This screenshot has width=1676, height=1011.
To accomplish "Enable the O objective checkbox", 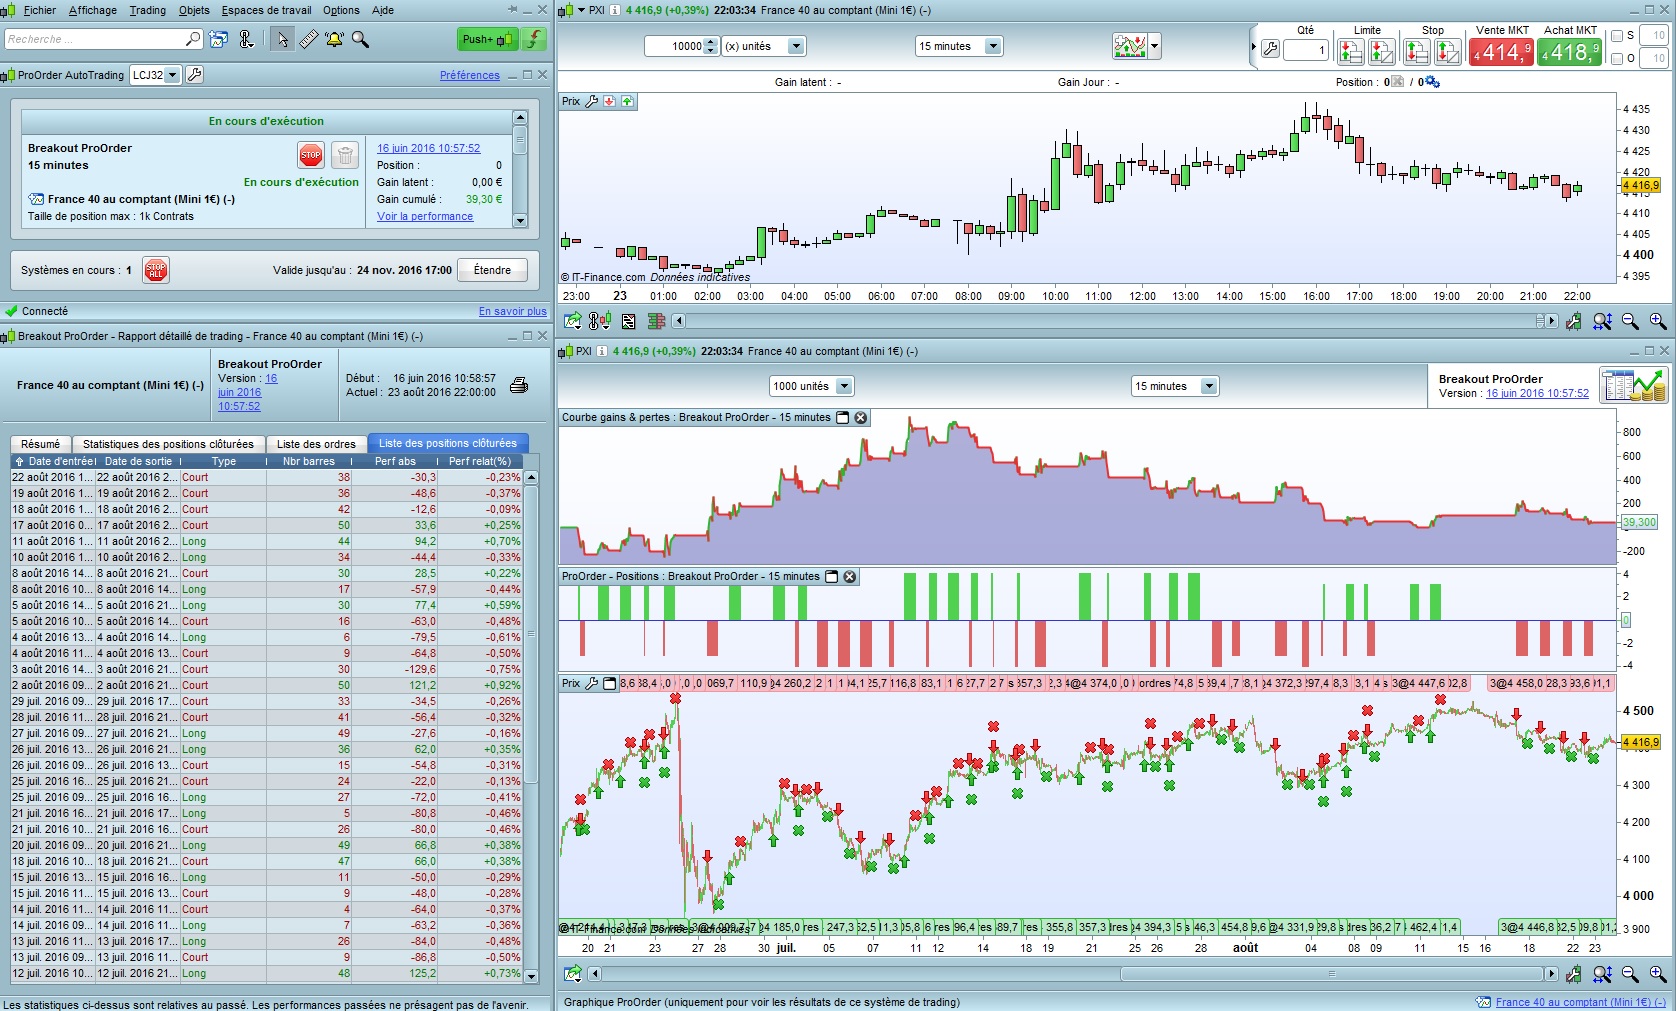I will click(x=1617, y=59).
